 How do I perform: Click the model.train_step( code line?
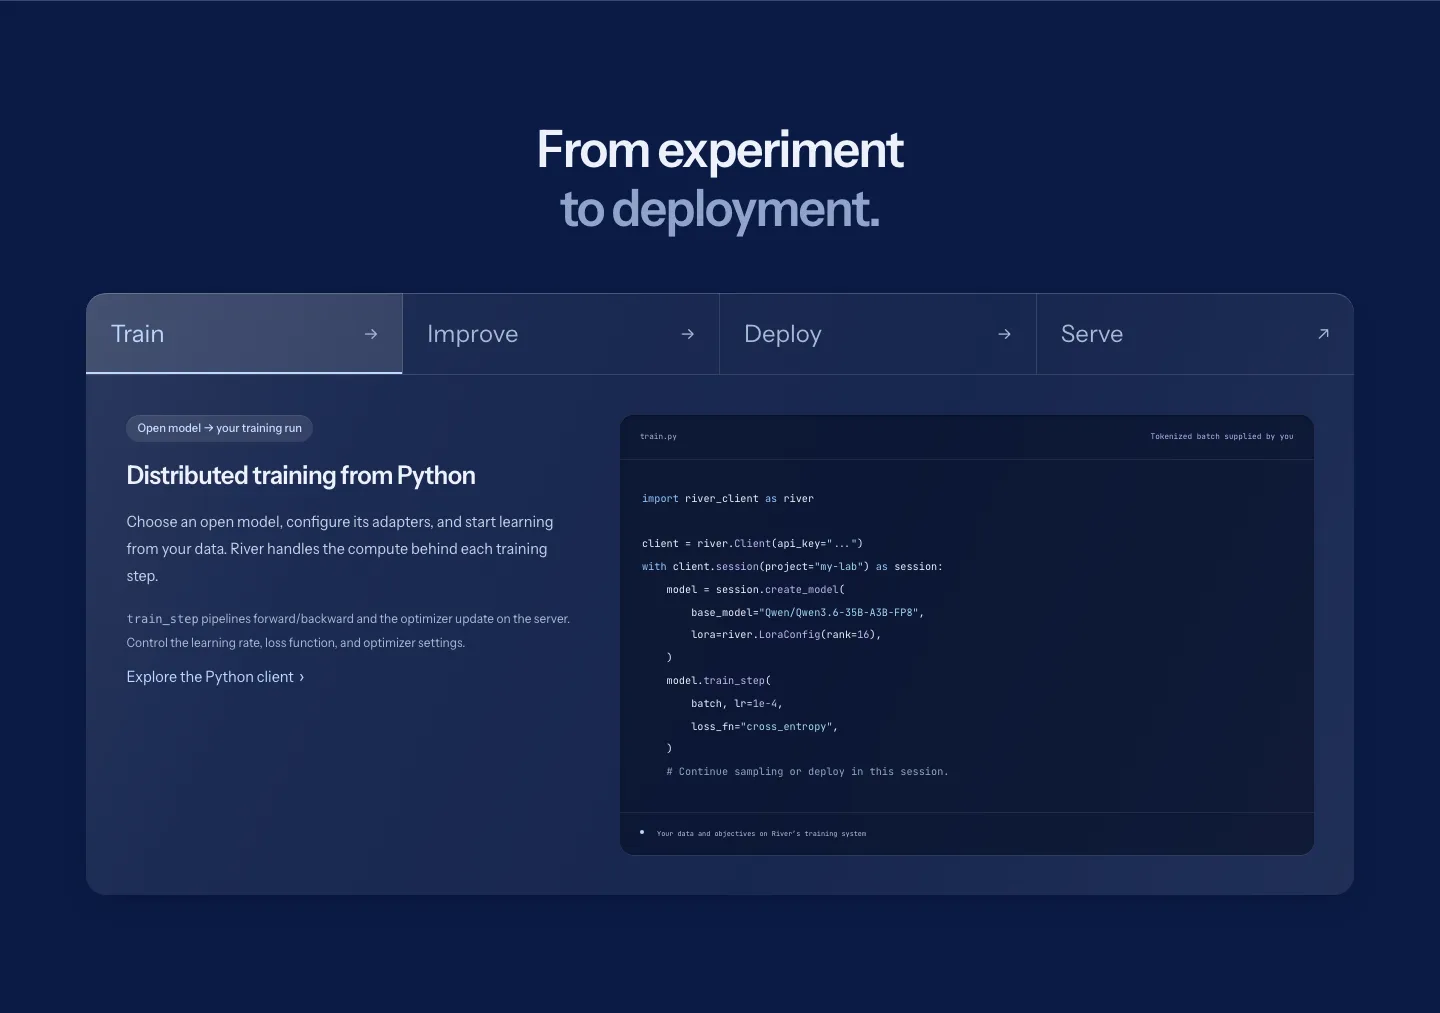719,680
